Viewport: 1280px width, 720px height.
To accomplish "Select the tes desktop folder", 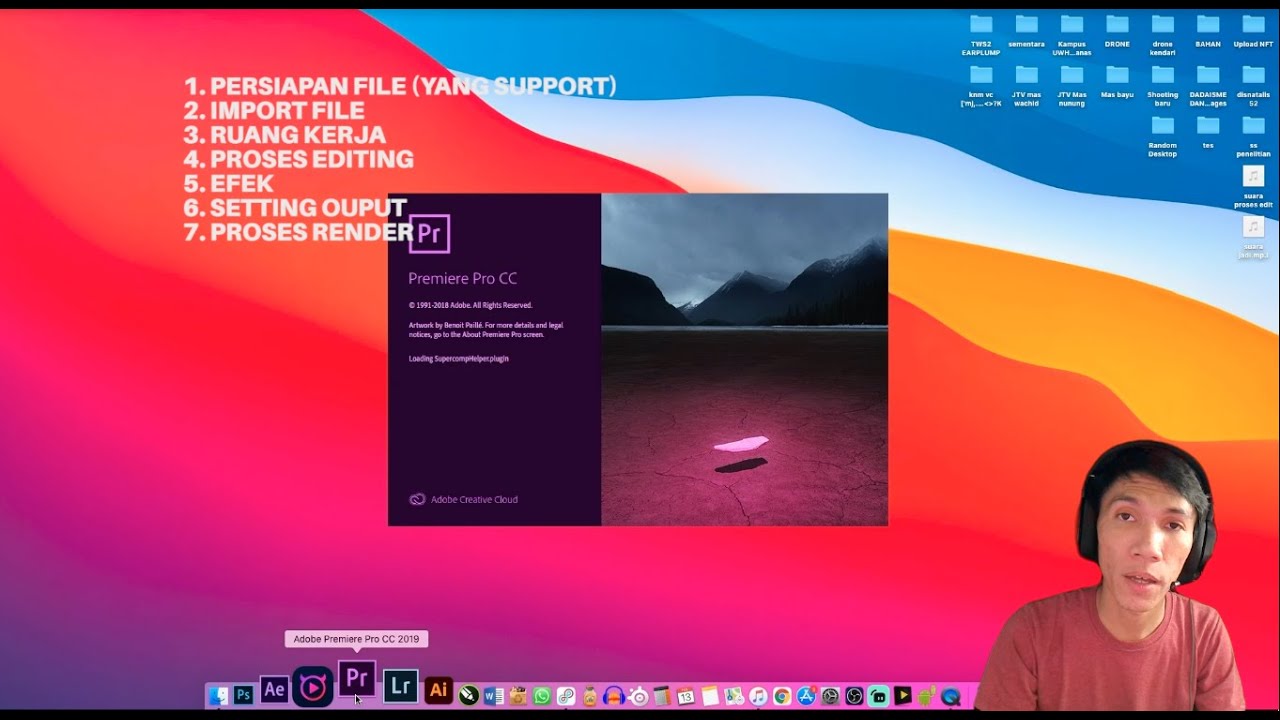I will [x=1208, y=132].
